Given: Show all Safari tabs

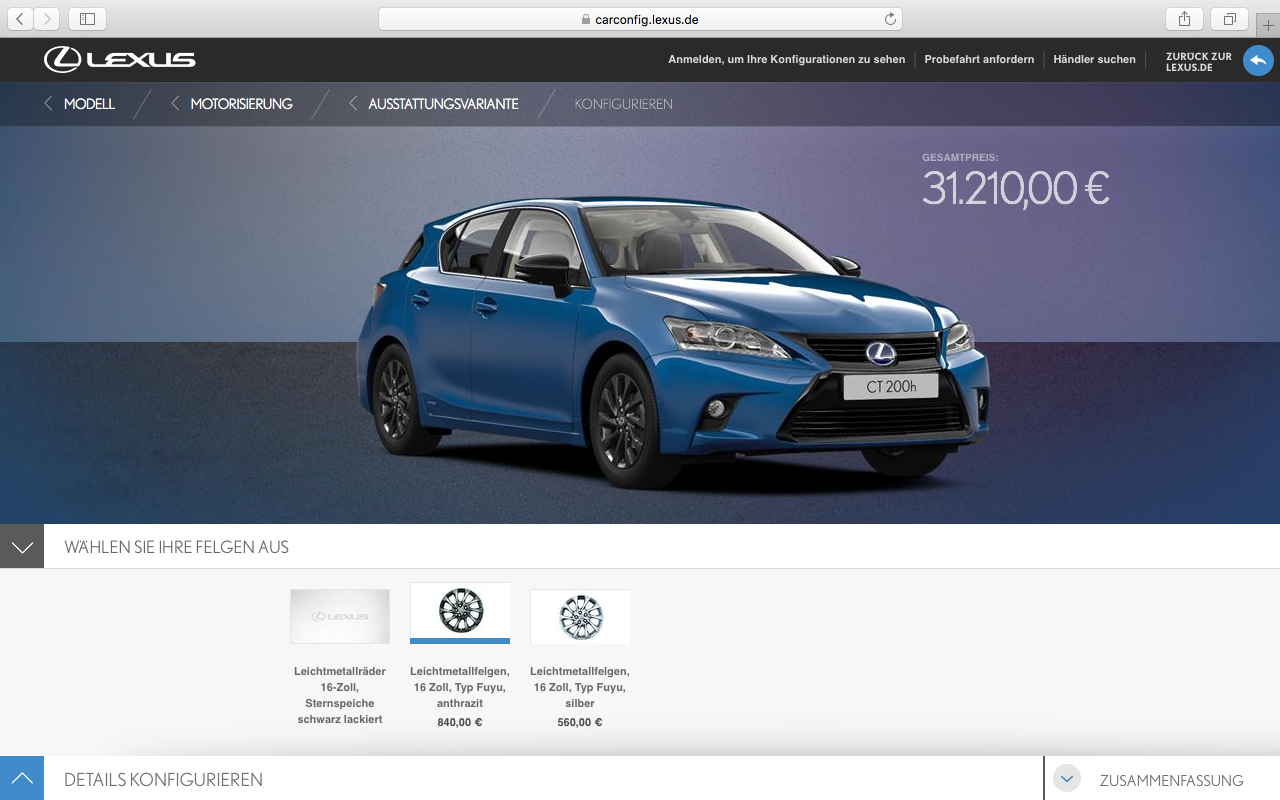Looking at the screenshot, I should [x=1229, y=19].
